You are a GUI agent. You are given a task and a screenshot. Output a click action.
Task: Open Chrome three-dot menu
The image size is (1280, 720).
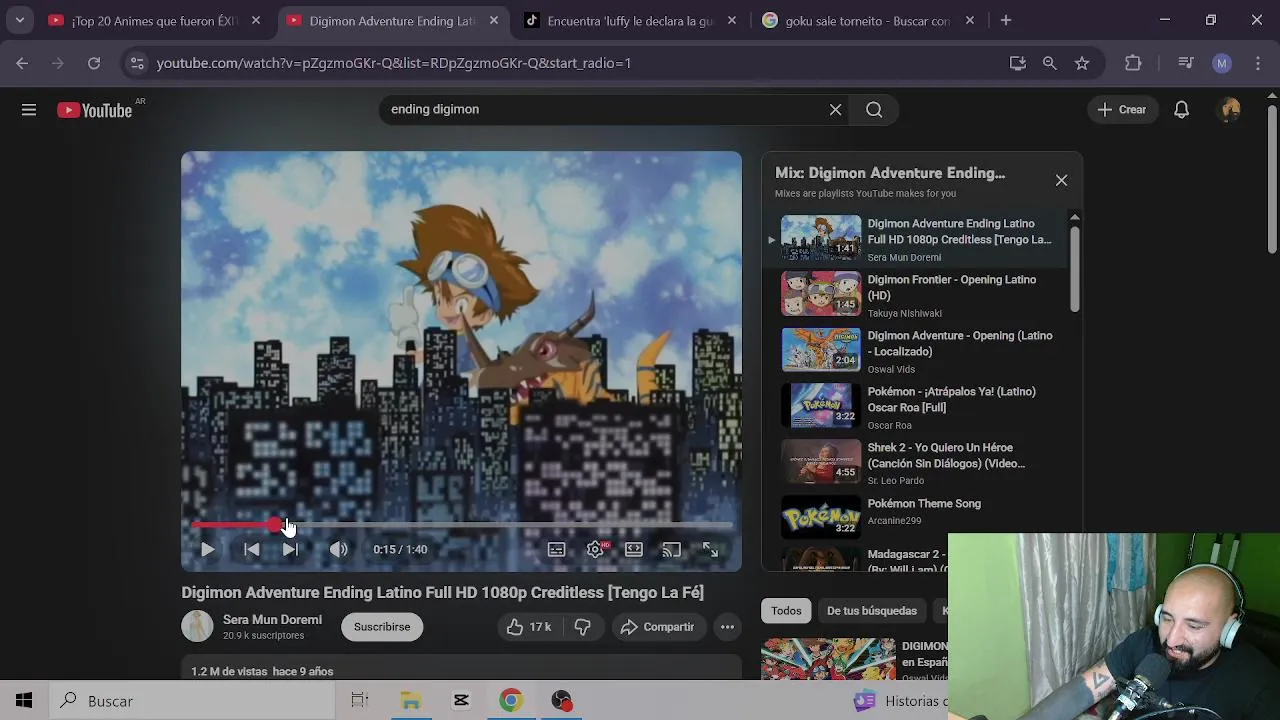point(1258,63)
